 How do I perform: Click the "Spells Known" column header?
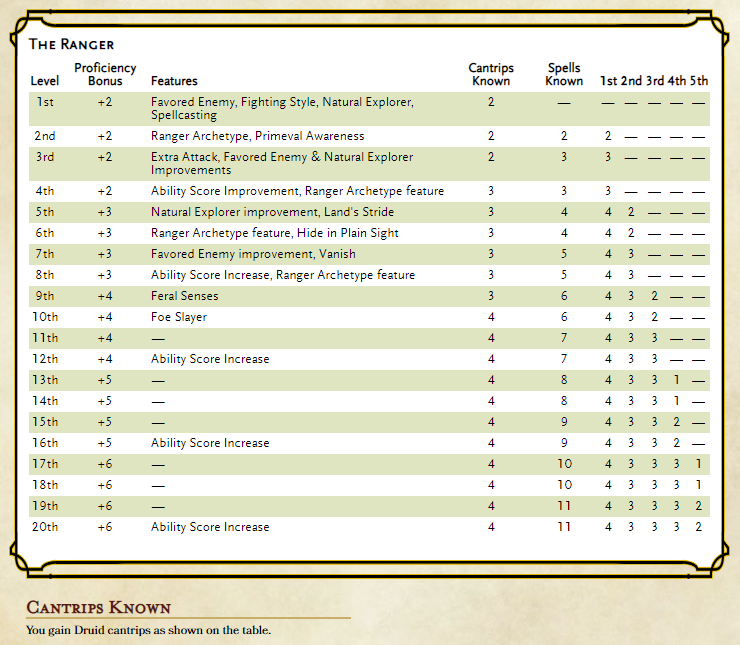[x=564, y=74]
